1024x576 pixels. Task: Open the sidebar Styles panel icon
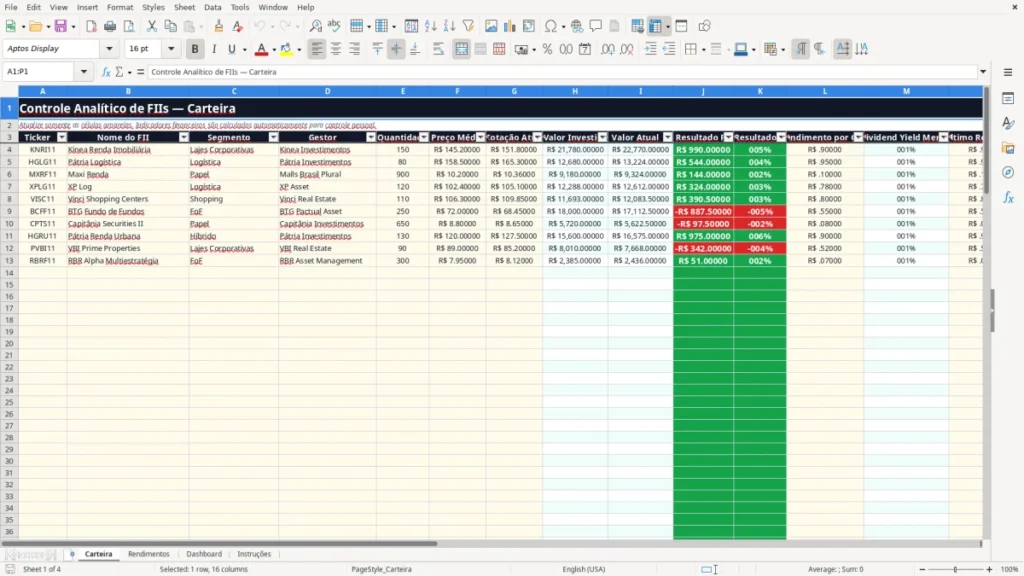pyautogui.click(x=1008, y=123)
